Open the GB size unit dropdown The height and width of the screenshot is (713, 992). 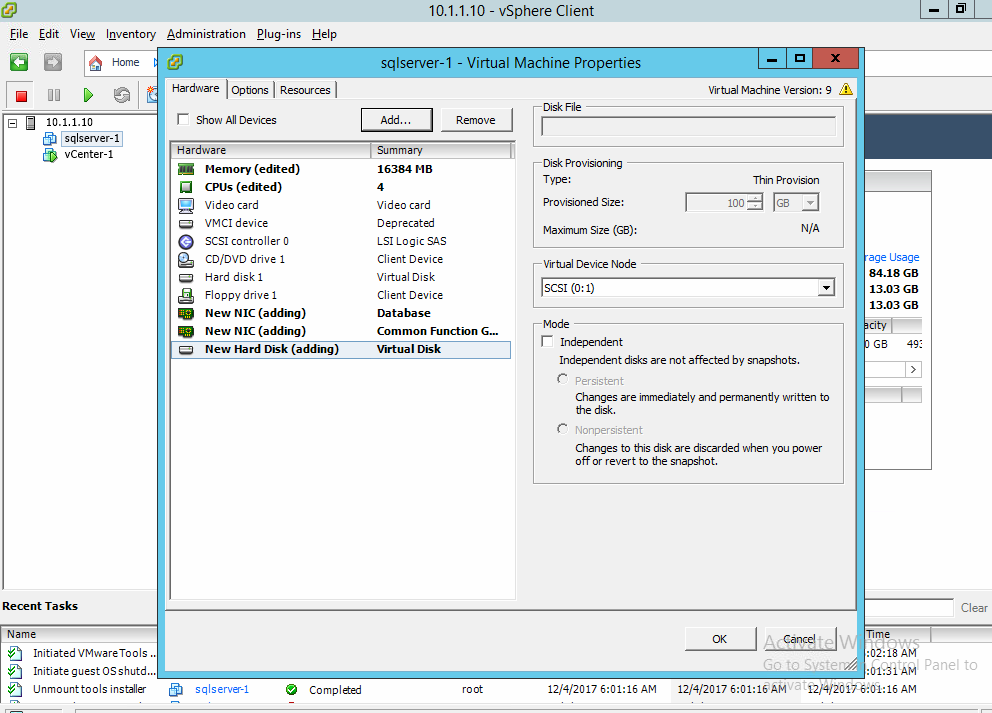[x=810, y=202]
